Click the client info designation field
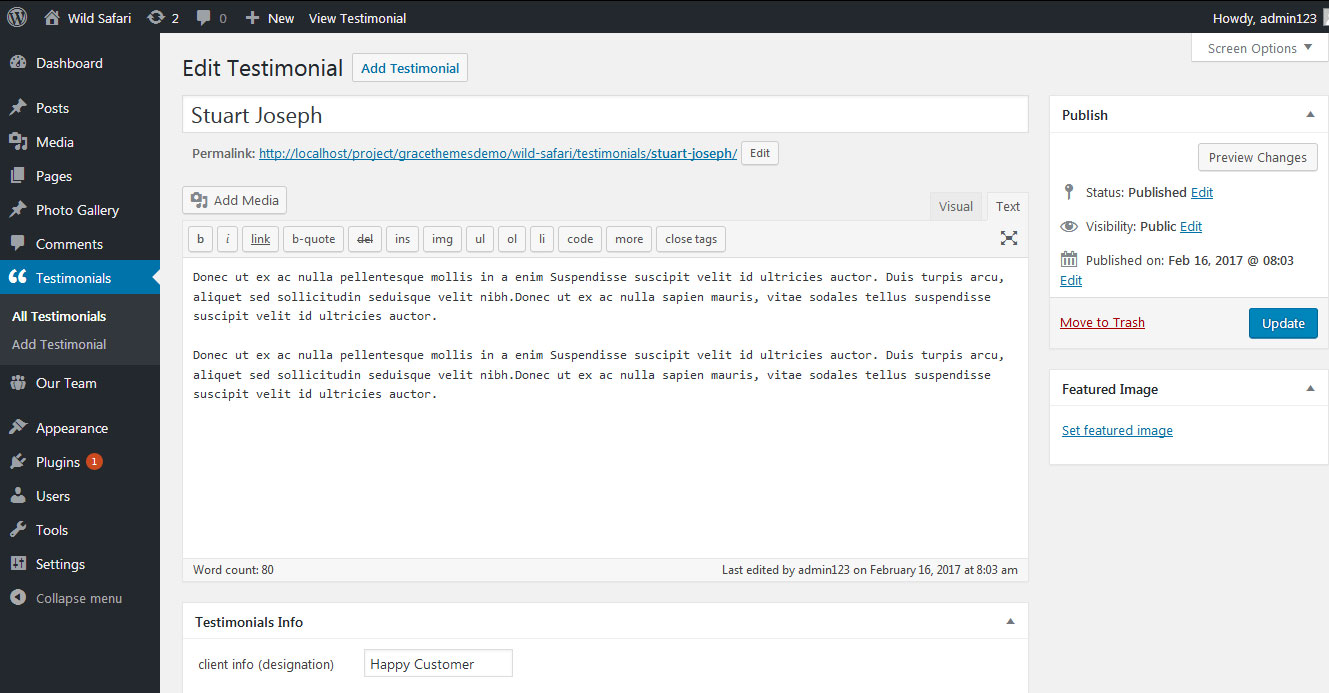Screen dimensions: 1329x693 (x=438, y=663)
